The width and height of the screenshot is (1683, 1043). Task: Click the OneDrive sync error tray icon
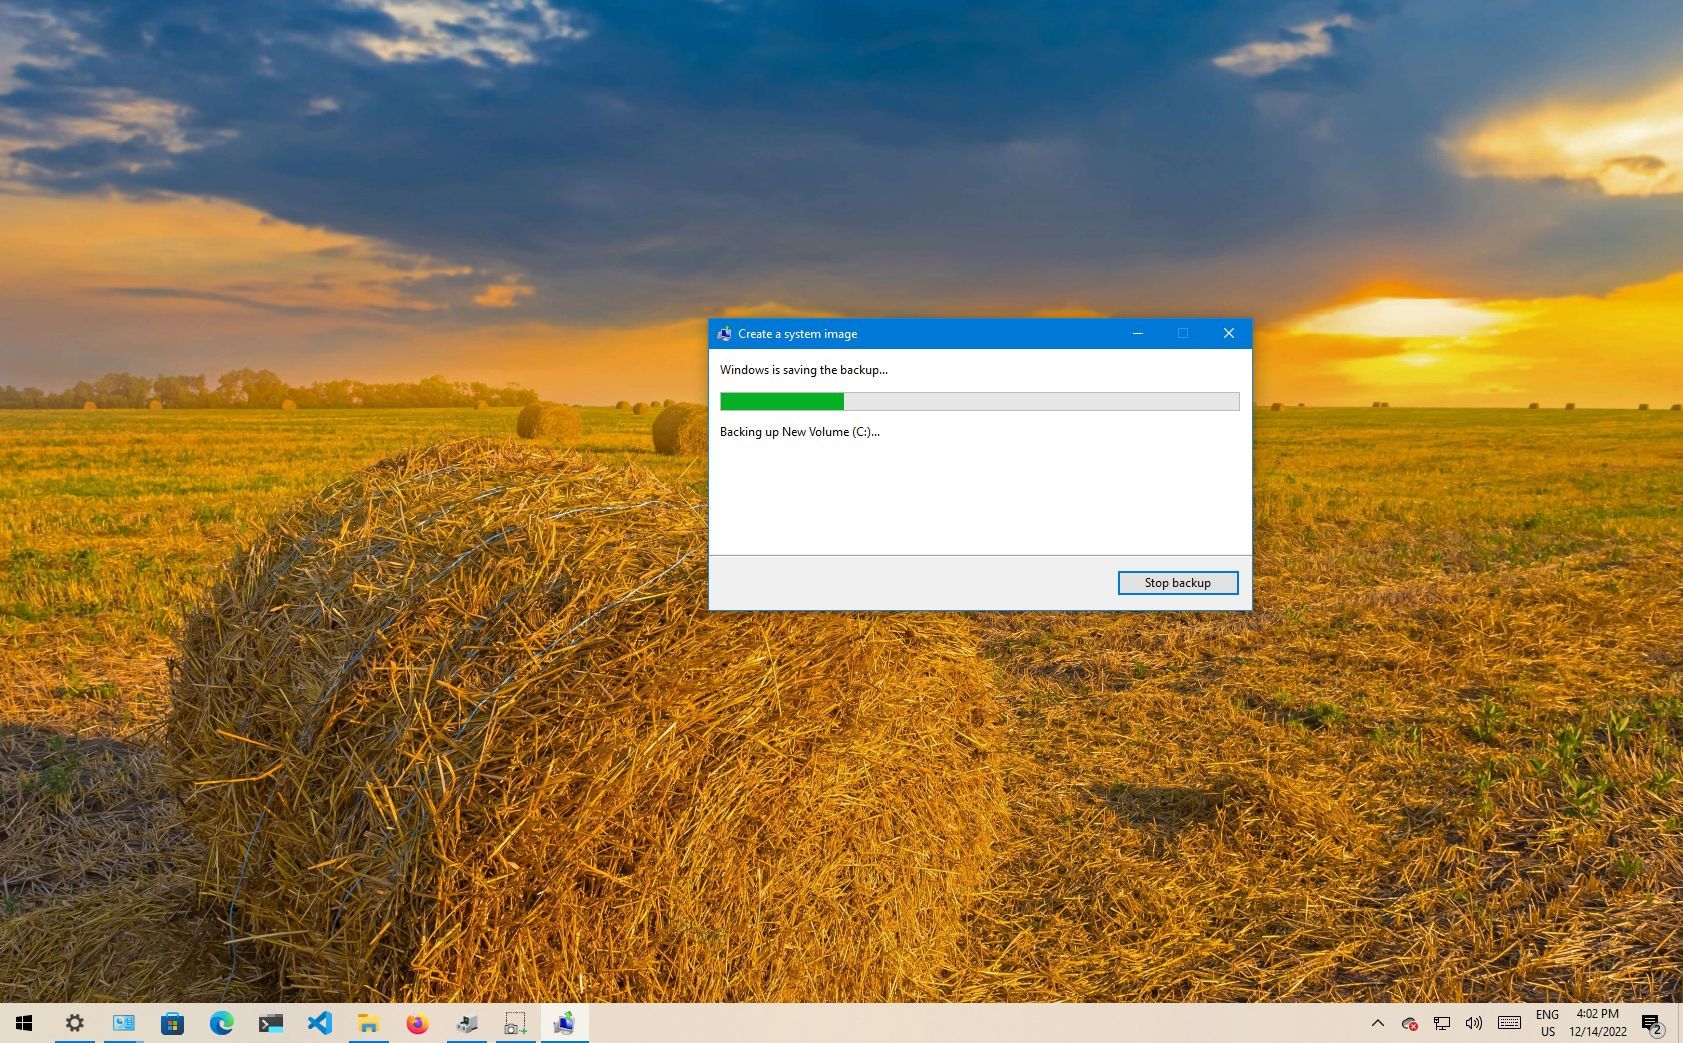[x=1409, y=1023]
